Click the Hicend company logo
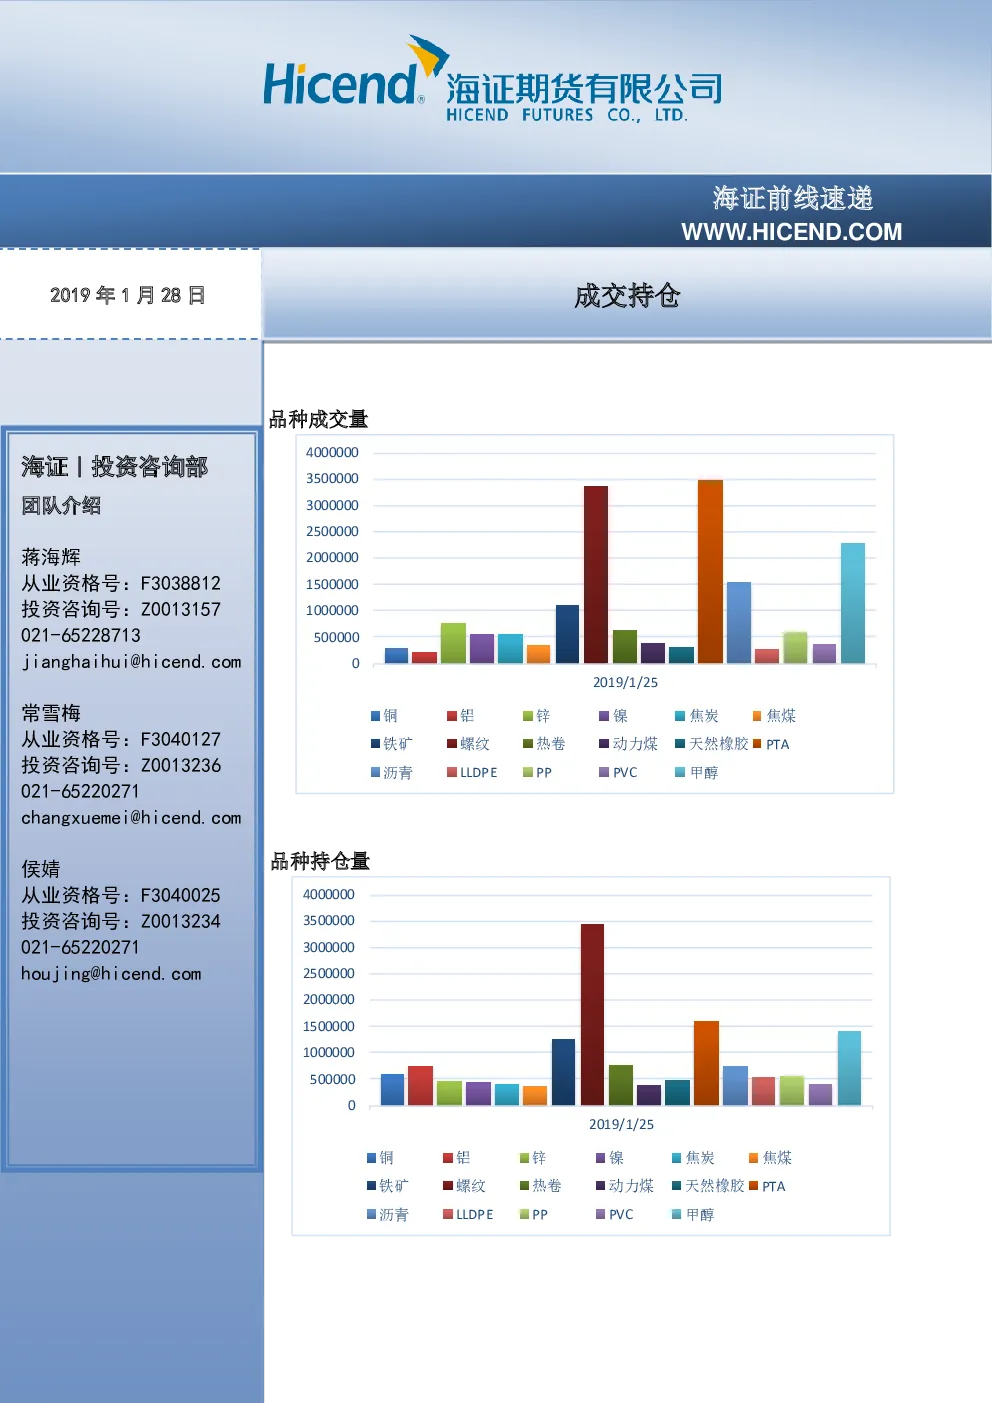This screenshot has width=992, height=1403. coord(492,79)
